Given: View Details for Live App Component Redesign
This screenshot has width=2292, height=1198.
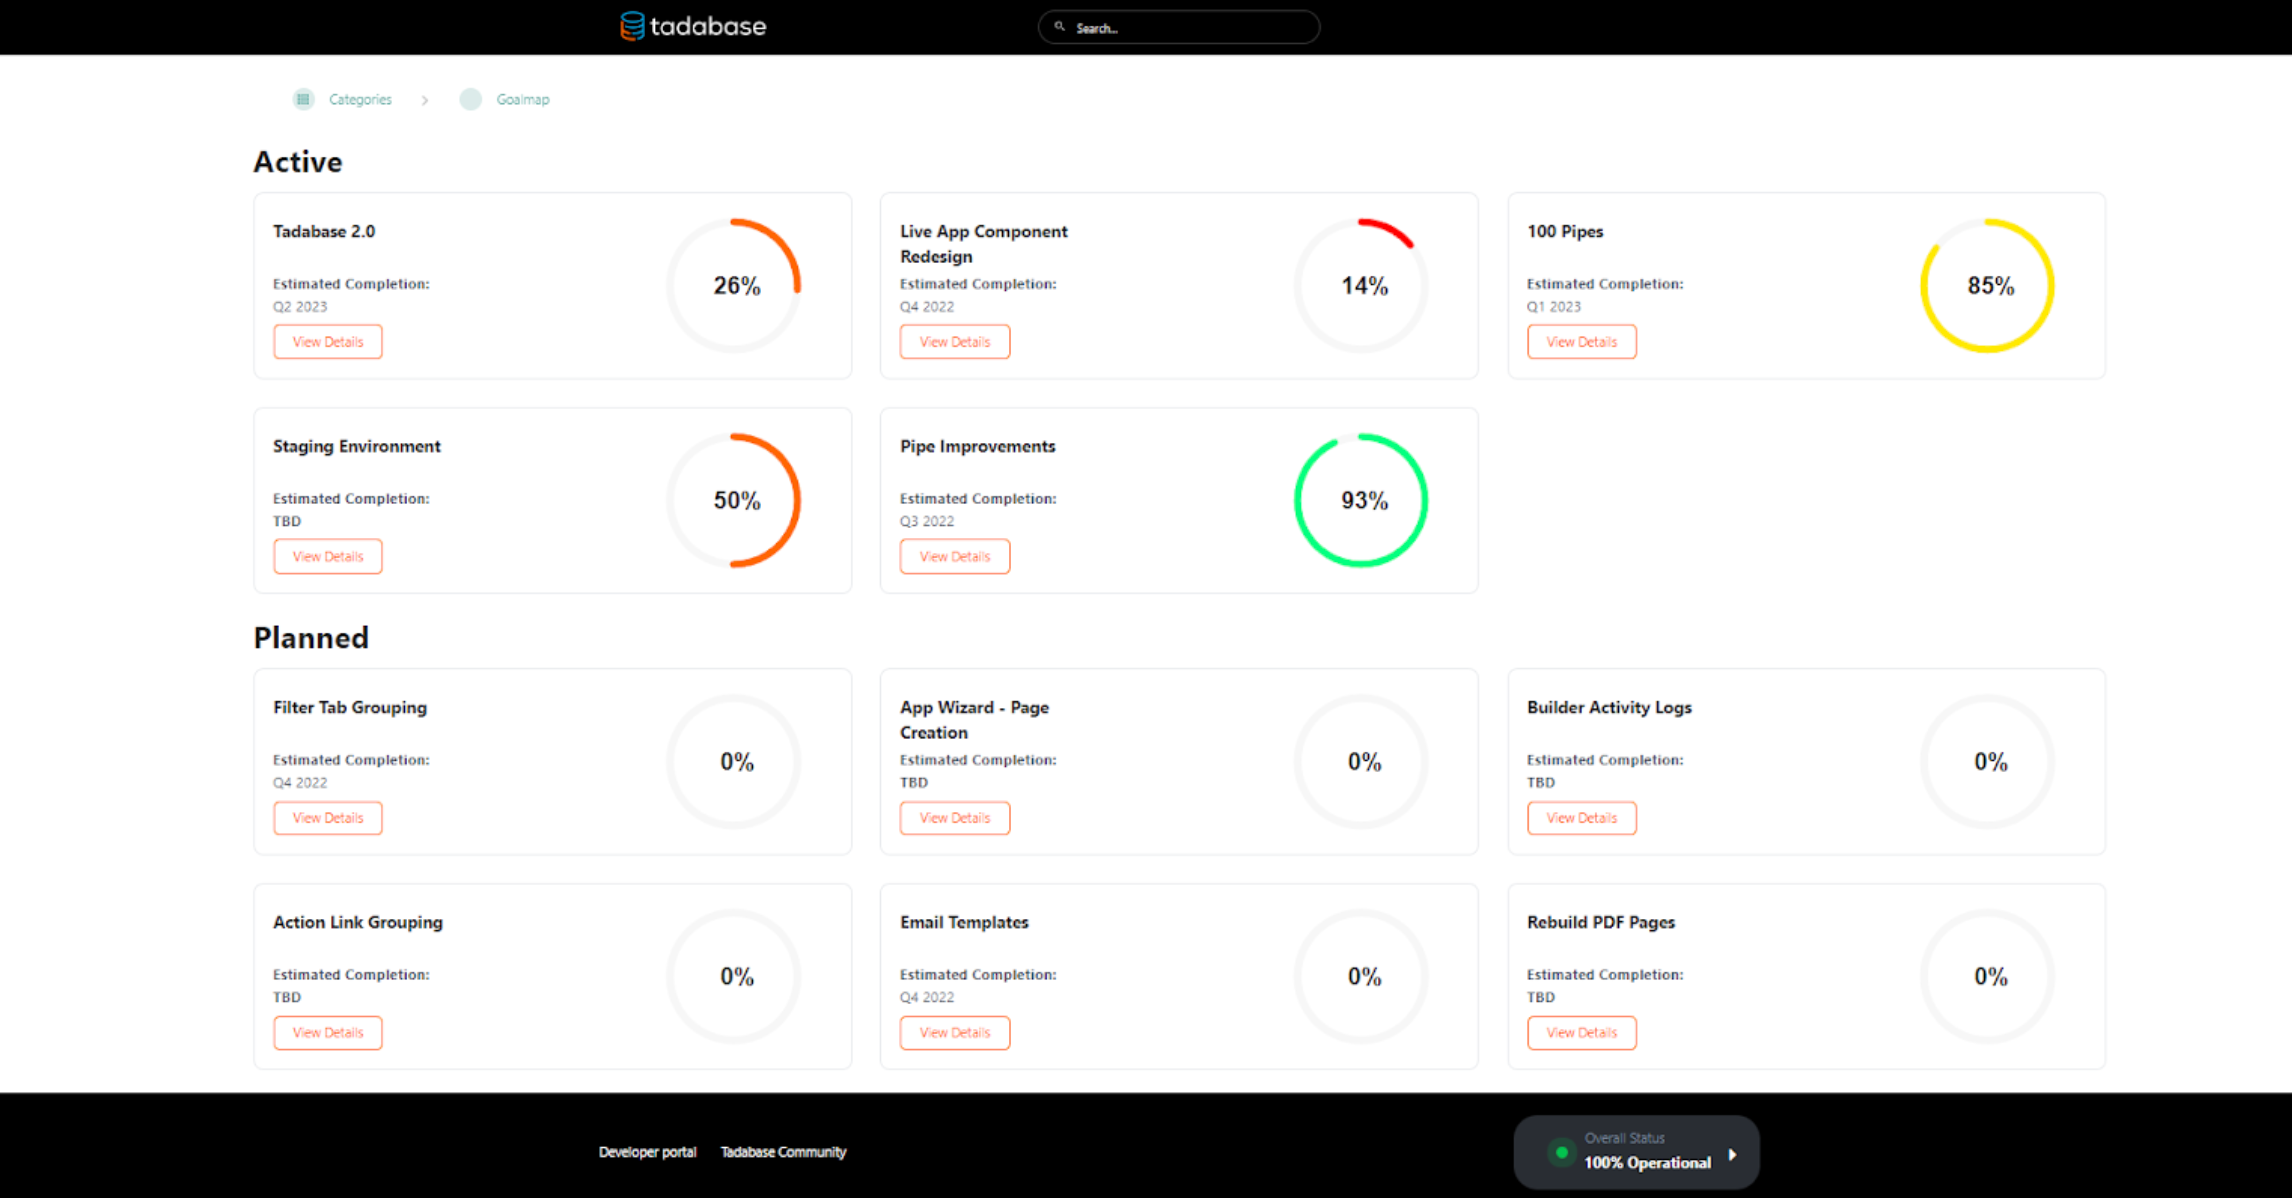Looking at the screenshot, I should [x=954, y=342].
